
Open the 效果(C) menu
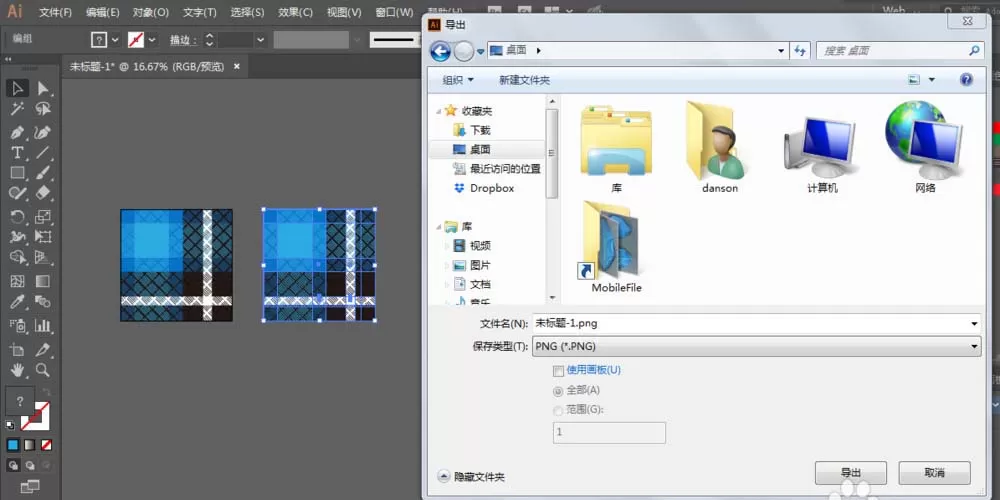tap(296, 12)
